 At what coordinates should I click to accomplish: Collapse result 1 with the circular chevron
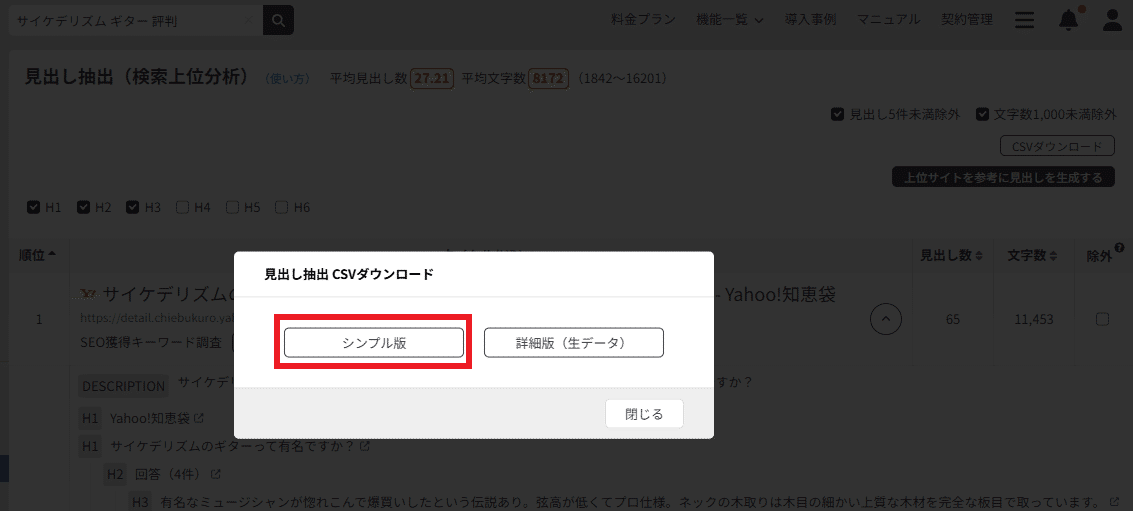click(886, 319)
